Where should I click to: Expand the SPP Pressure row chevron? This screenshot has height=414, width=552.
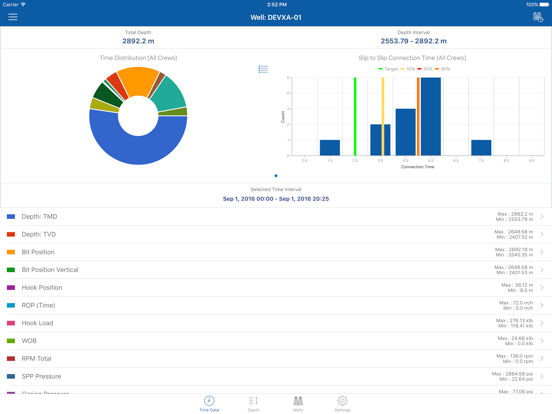click(542, 376)
